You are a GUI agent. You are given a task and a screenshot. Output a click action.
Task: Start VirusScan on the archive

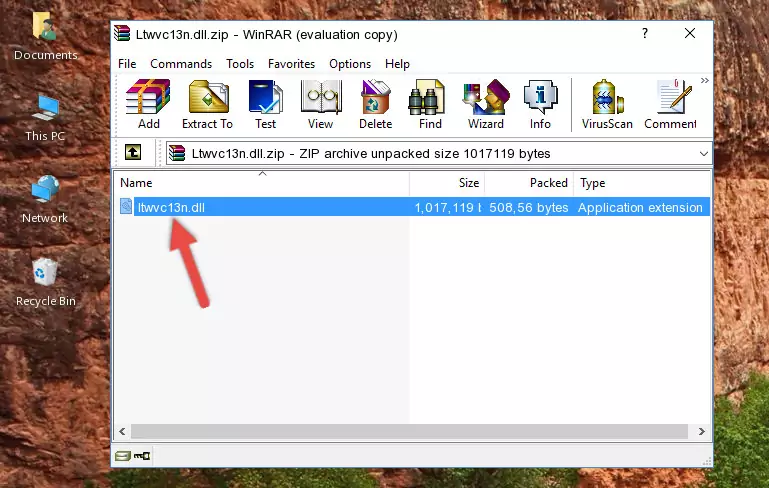(607, 104)
